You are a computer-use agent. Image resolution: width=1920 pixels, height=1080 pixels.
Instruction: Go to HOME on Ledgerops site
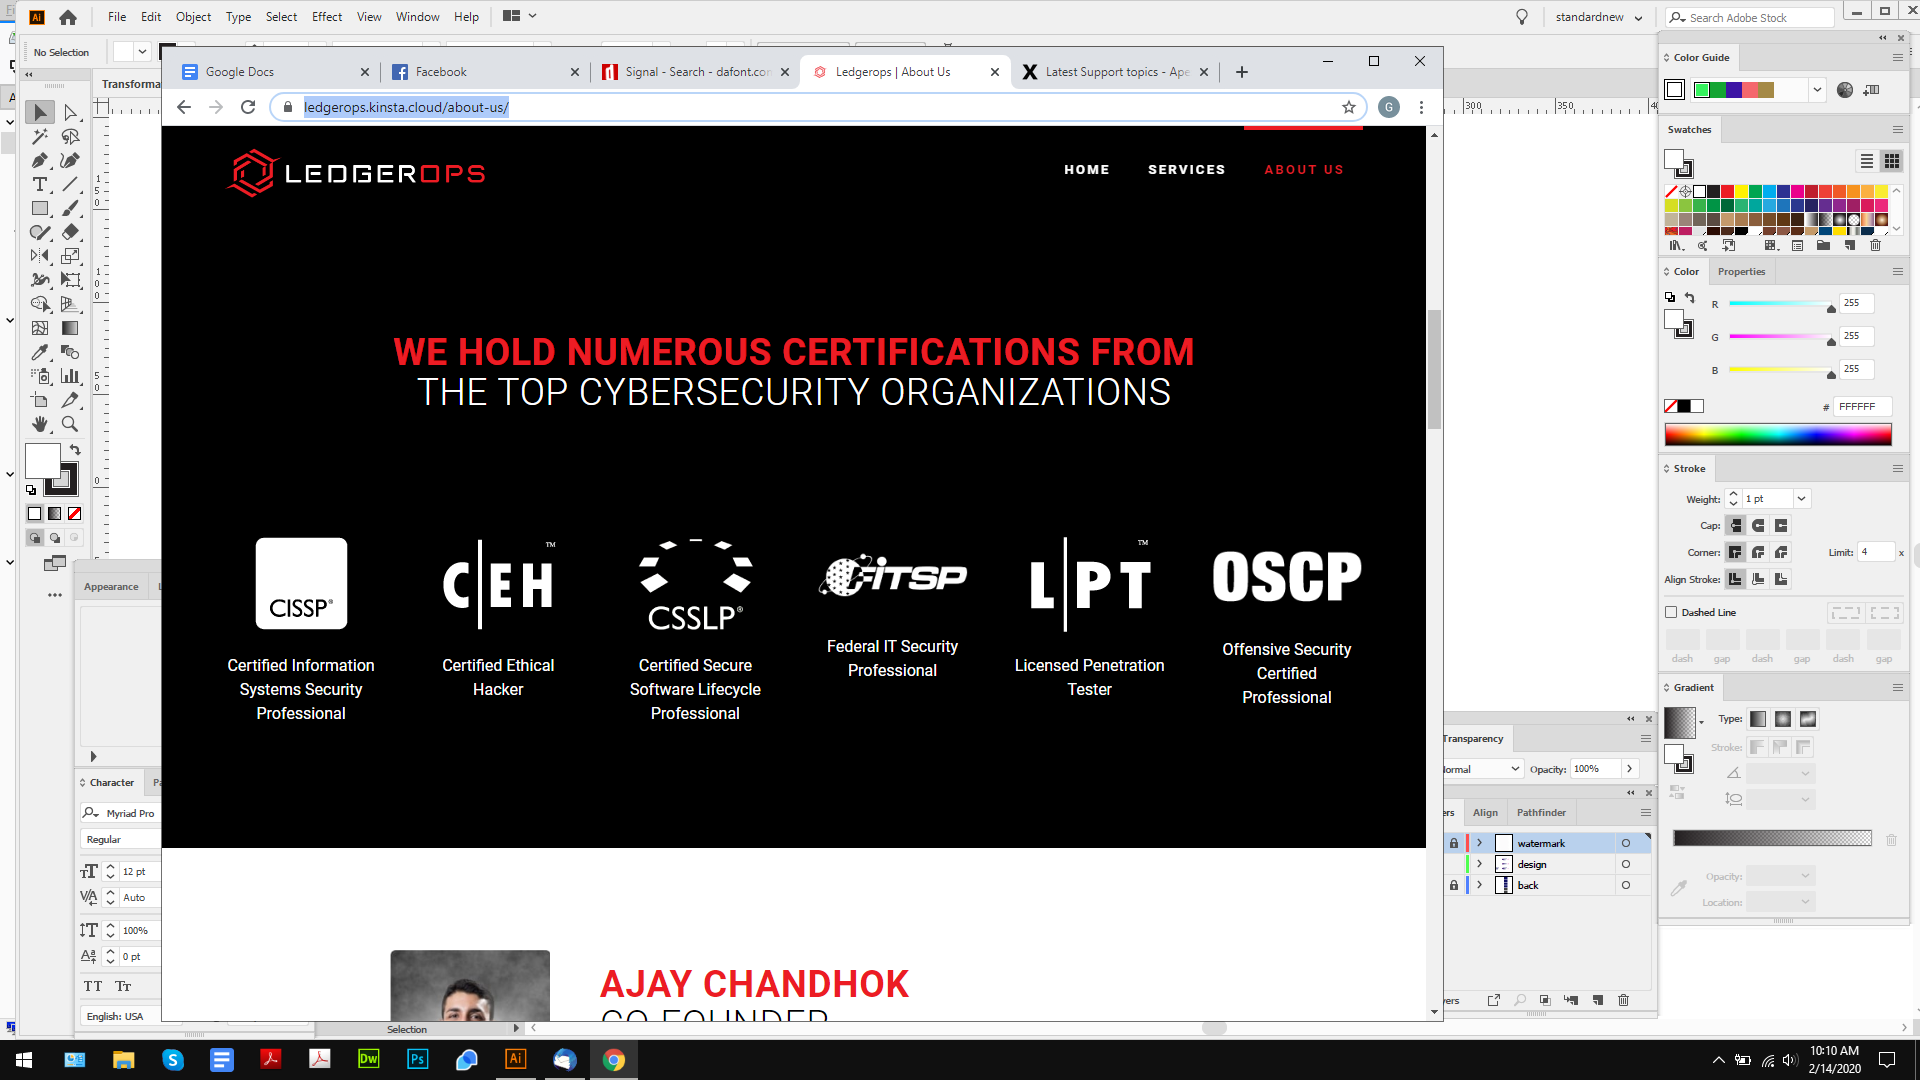pos(1087,170)
